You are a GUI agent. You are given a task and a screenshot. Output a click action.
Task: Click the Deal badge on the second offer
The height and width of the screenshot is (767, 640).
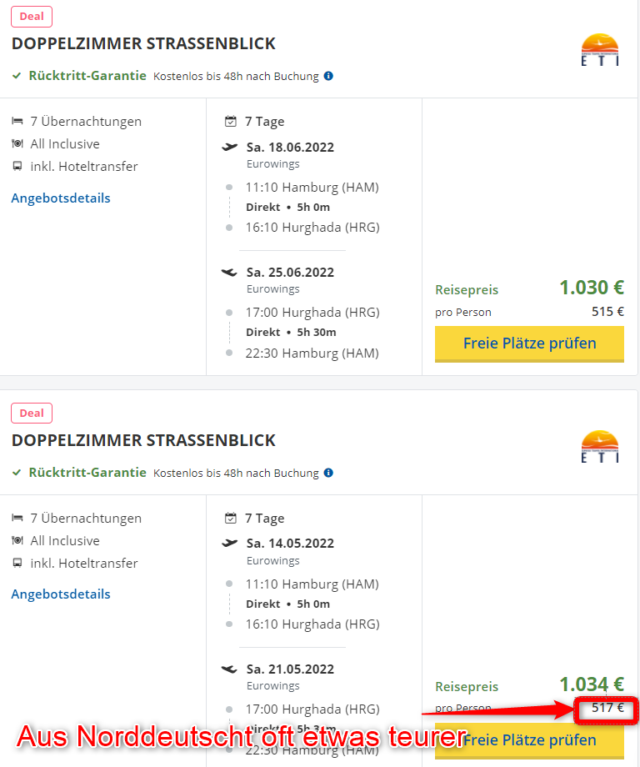32,413
